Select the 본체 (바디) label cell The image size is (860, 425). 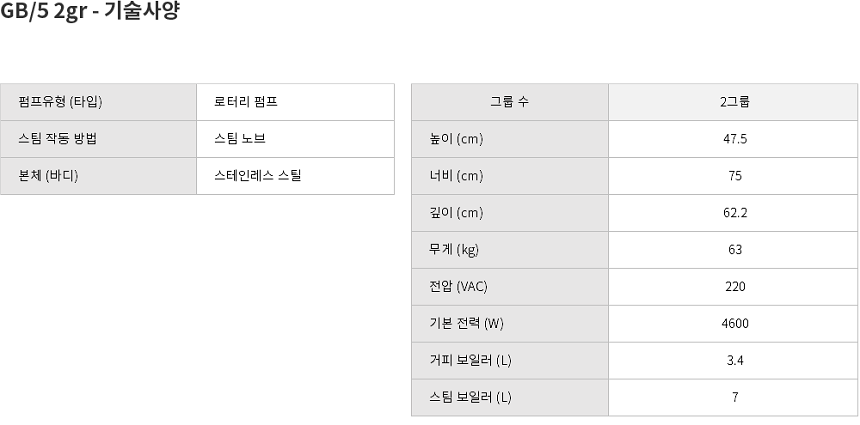click(x=48, y=176)
